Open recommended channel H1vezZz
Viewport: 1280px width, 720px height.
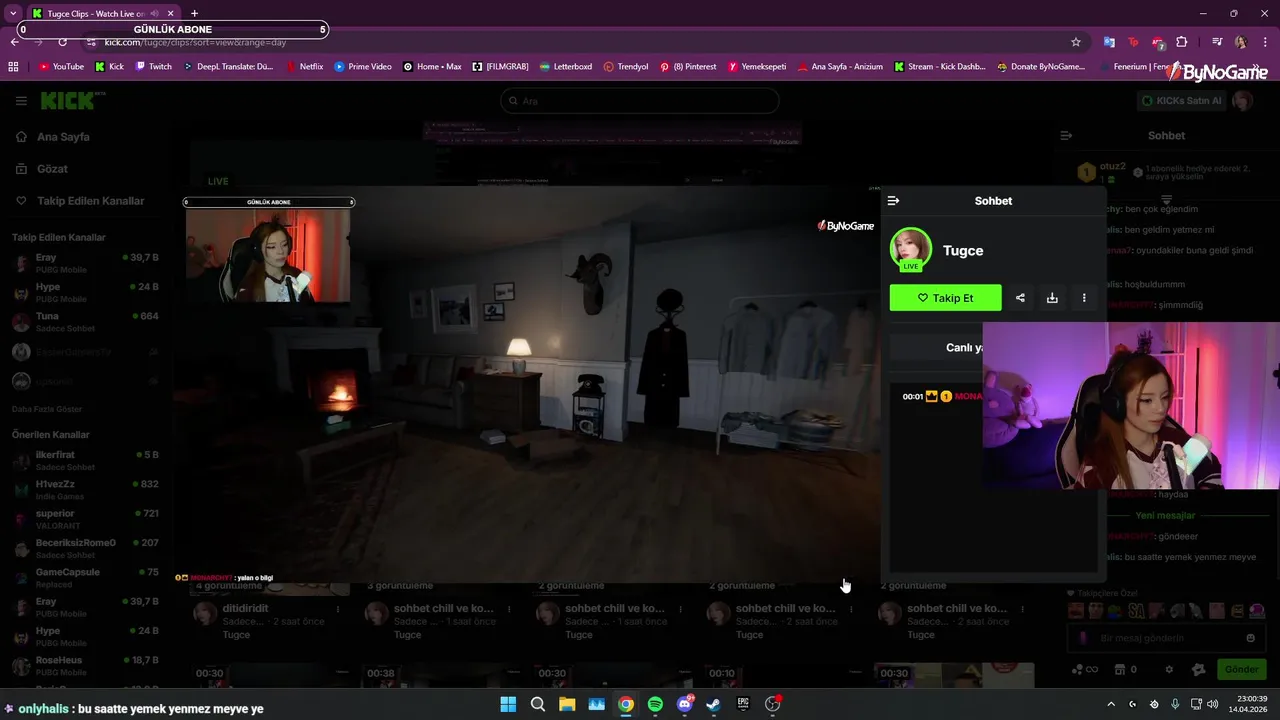click(85, 489)
